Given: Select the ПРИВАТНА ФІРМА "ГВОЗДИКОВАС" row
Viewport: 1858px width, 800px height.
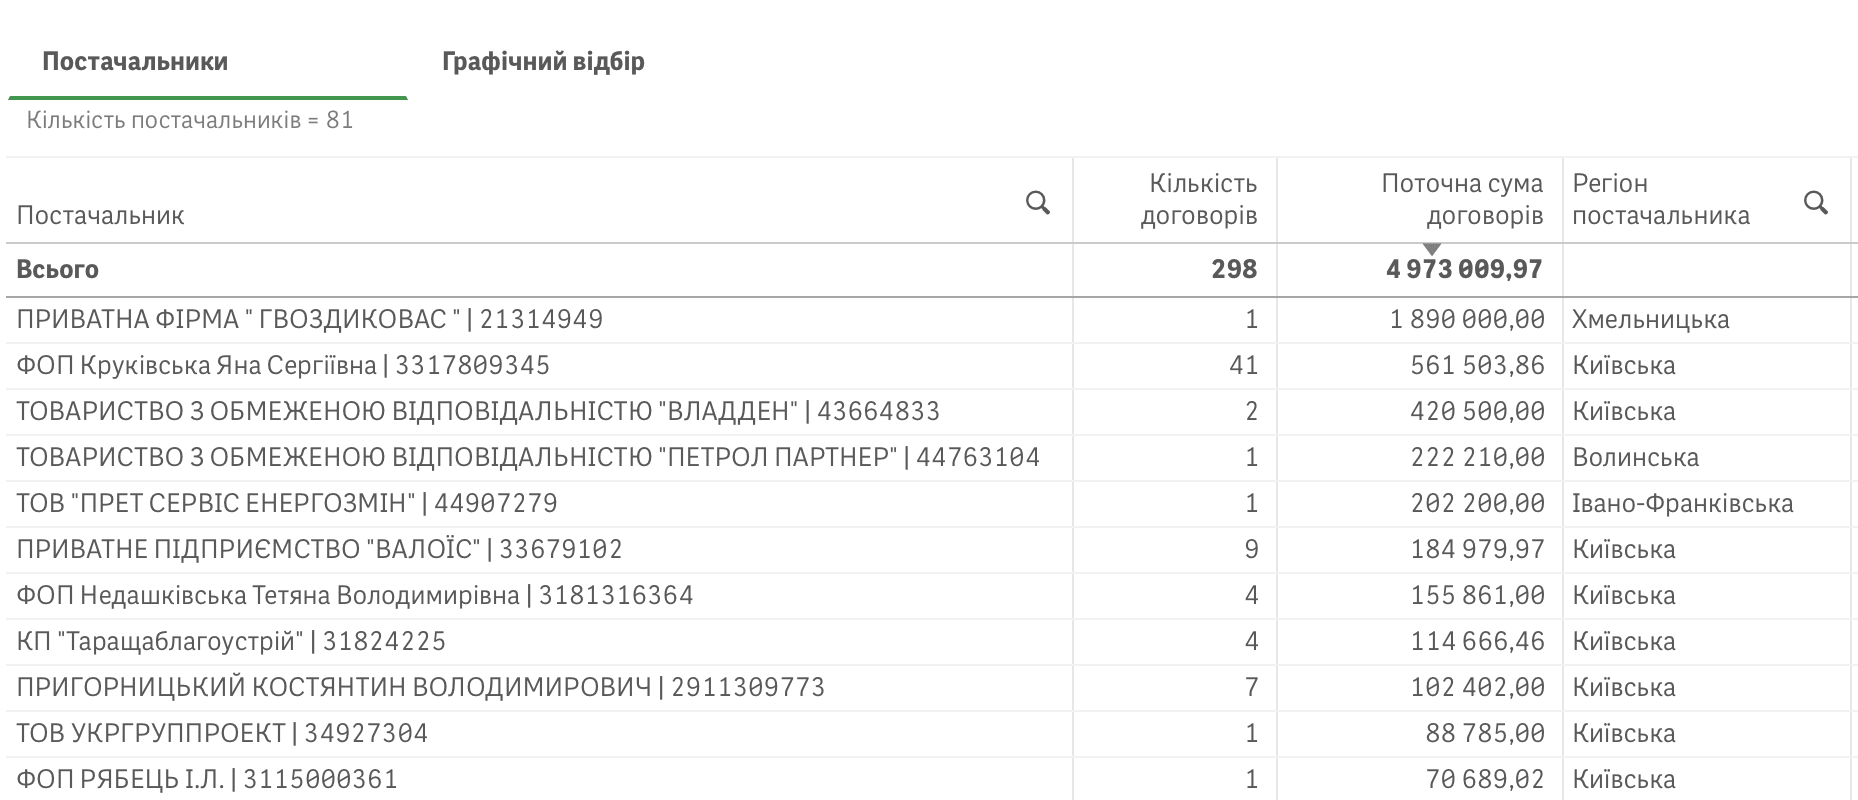Looking at the screenshot, I should 310,320.
